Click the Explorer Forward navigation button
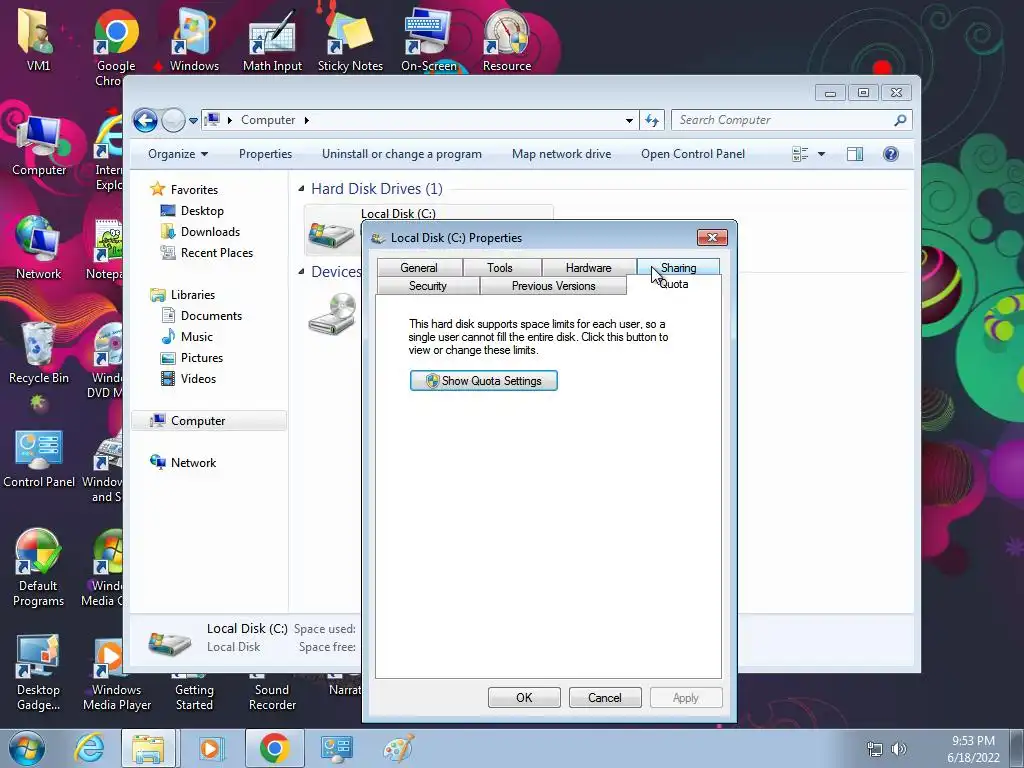The height and width of the screenshot is (768, 1024). (x=173, y=120)
